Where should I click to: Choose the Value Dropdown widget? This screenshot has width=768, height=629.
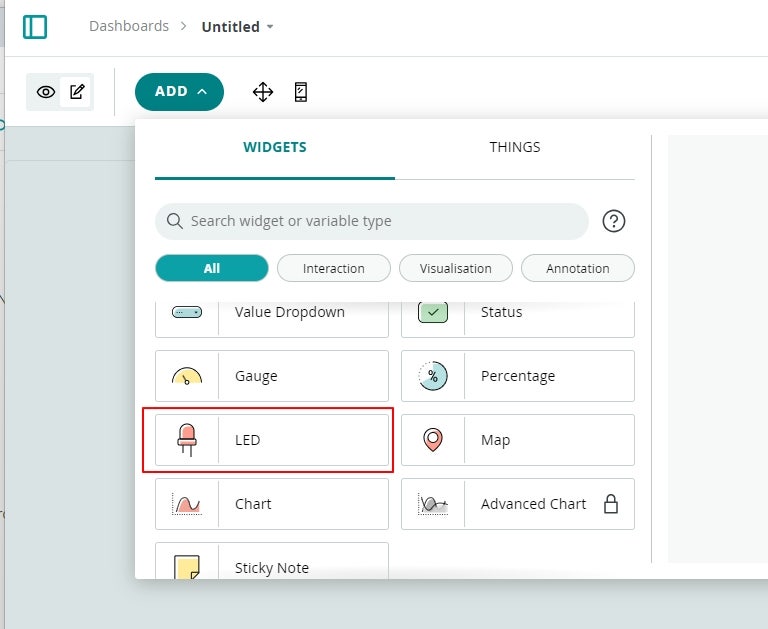click(272, 317)
